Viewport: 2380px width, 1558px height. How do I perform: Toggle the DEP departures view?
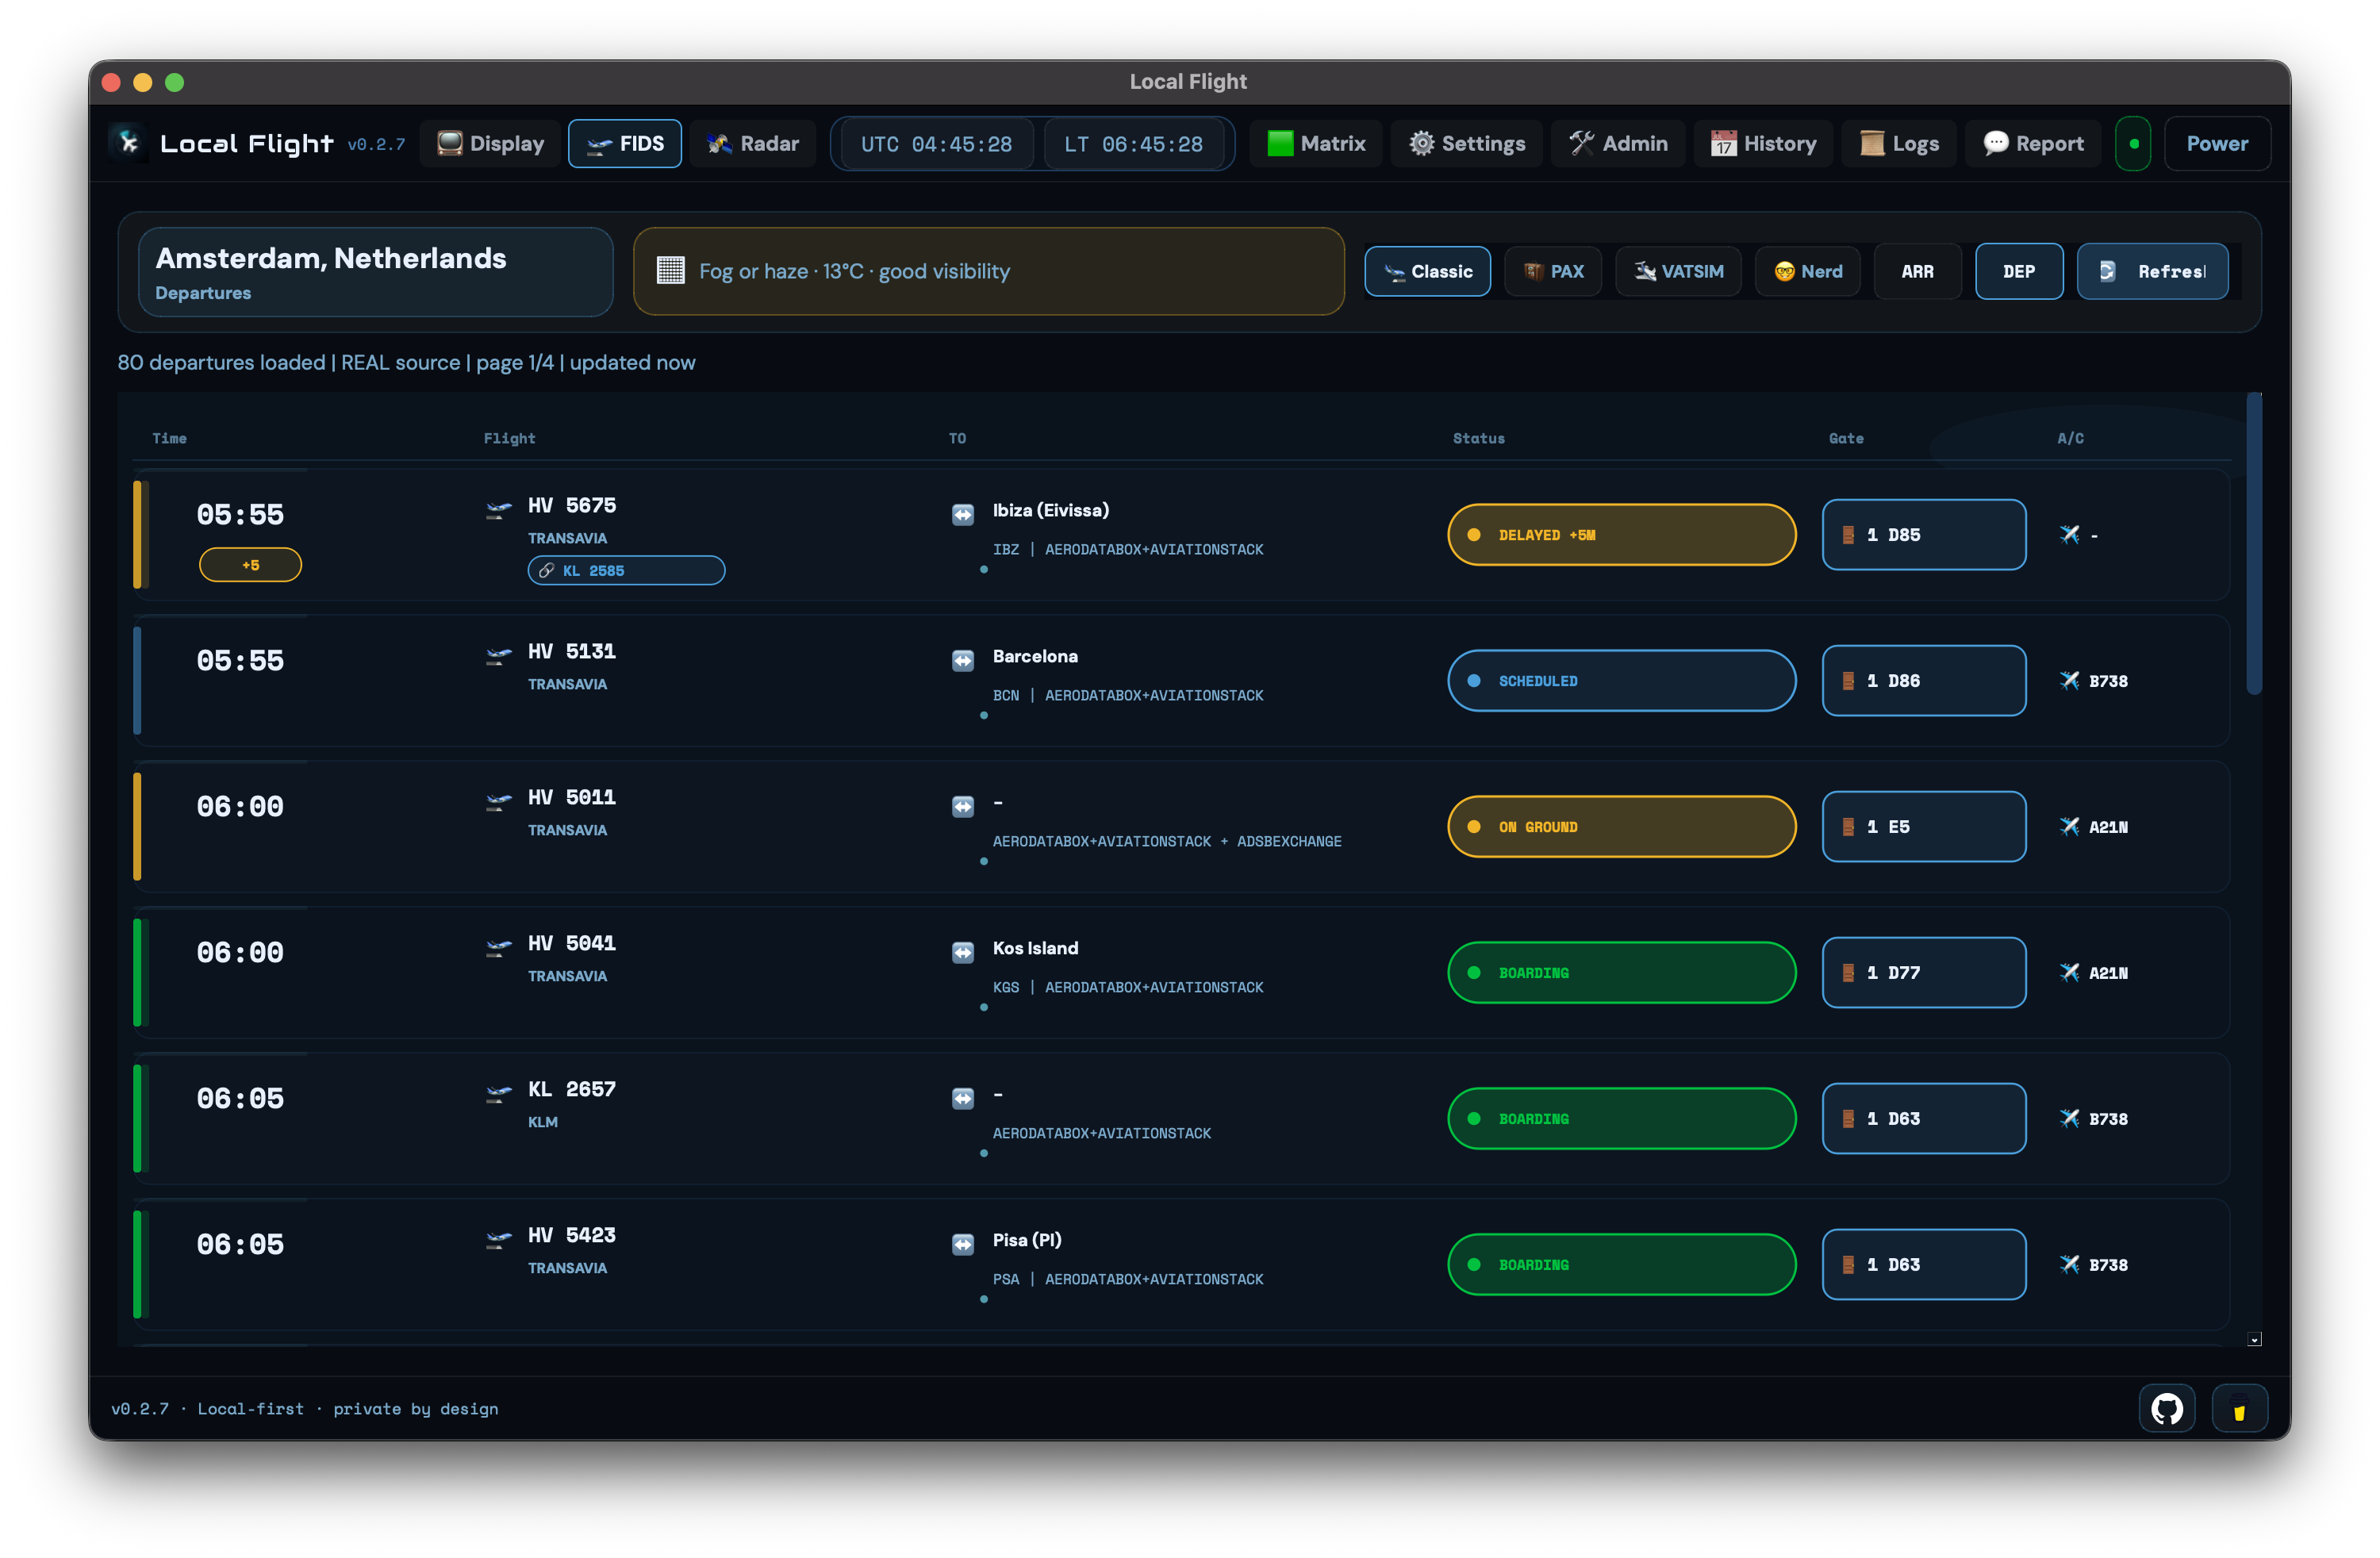(x=2018, y=271)
